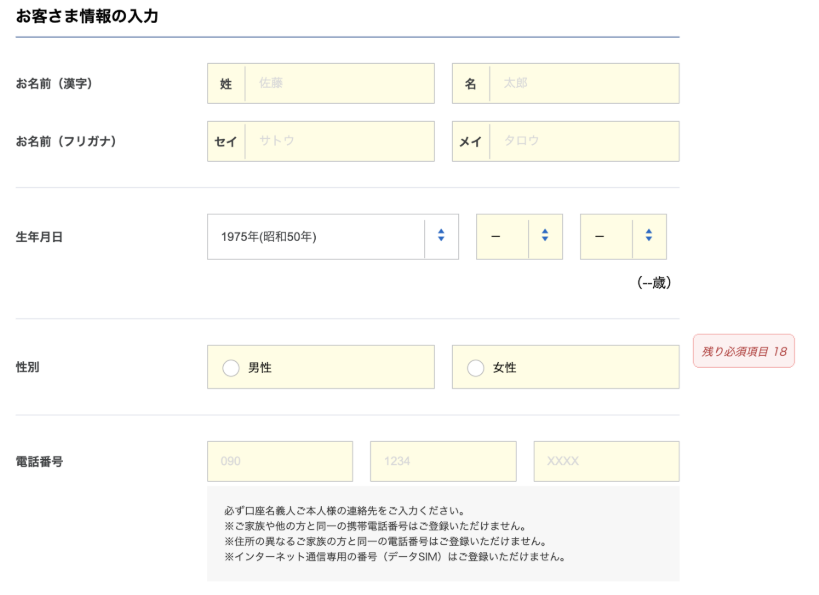819x595 pixels.
Task: Click the セイ prefix label in furigana row
Action: tap(226, 142)
